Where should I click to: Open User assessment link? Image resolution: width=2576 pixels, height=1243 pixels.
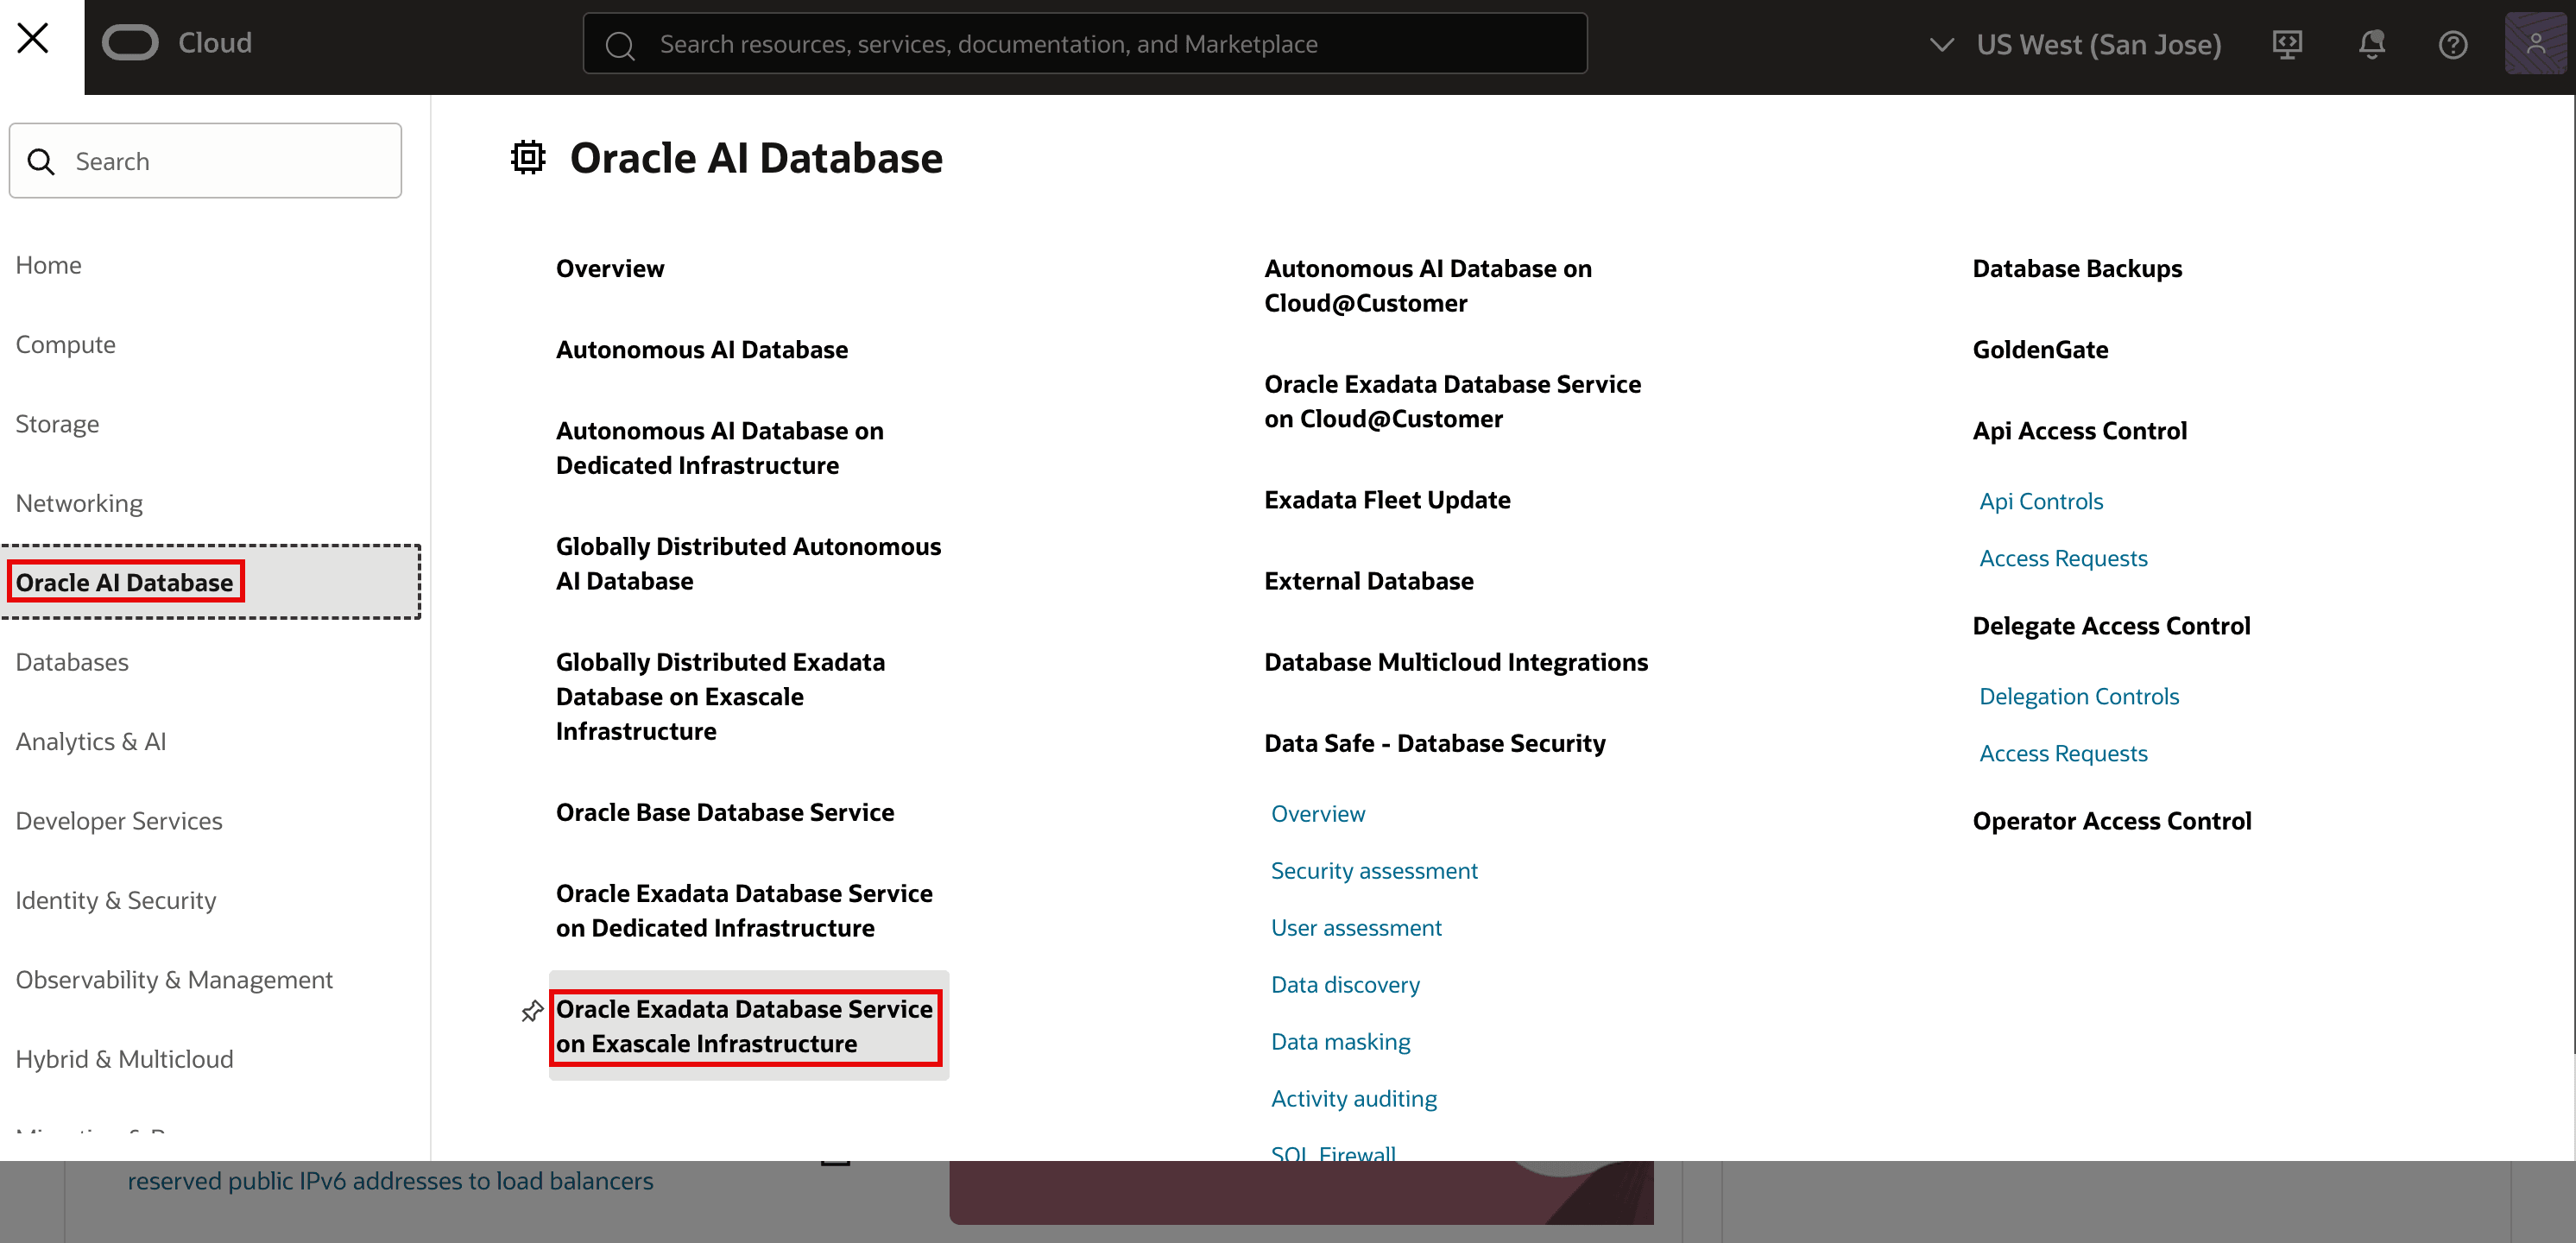point(1356,928)
